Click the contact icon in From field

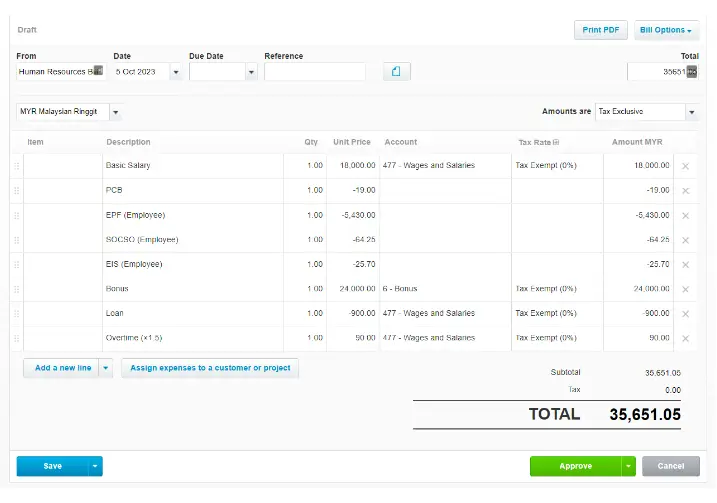point(98,70)
